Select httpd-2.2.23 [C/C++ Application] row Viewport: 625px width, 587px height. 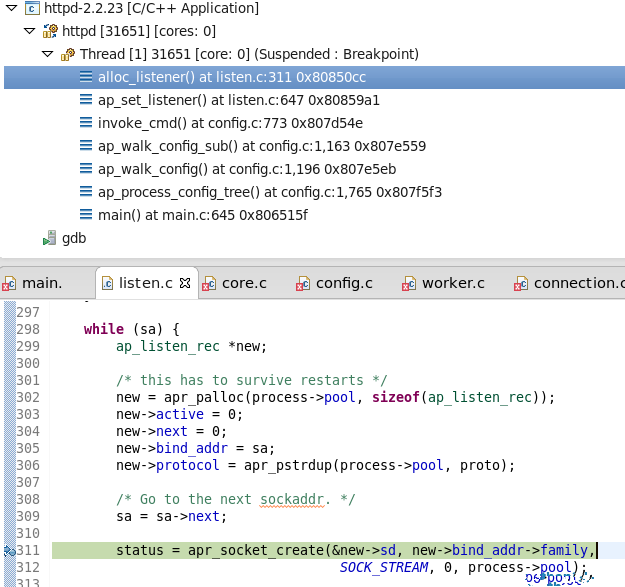coord(151,8)
